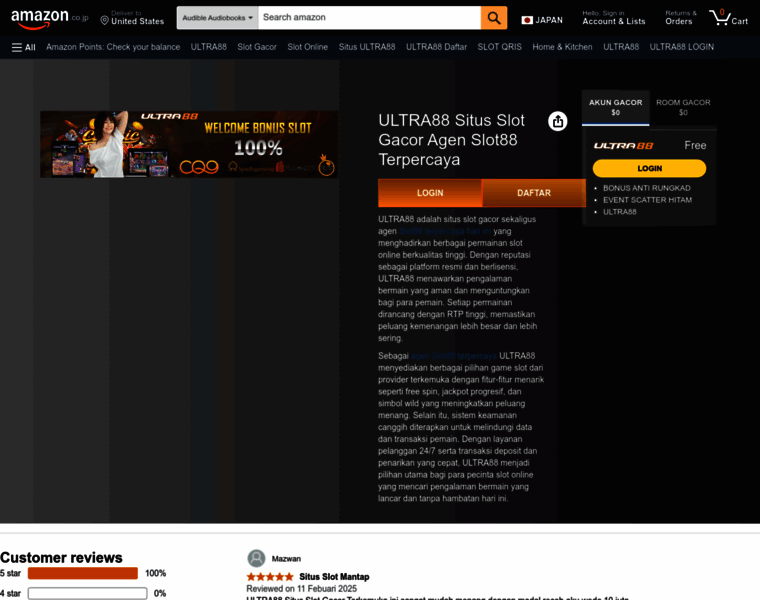The image size is (760, 600).
Task: Click Deliver to United States
Action: click(x=132, y=18)
